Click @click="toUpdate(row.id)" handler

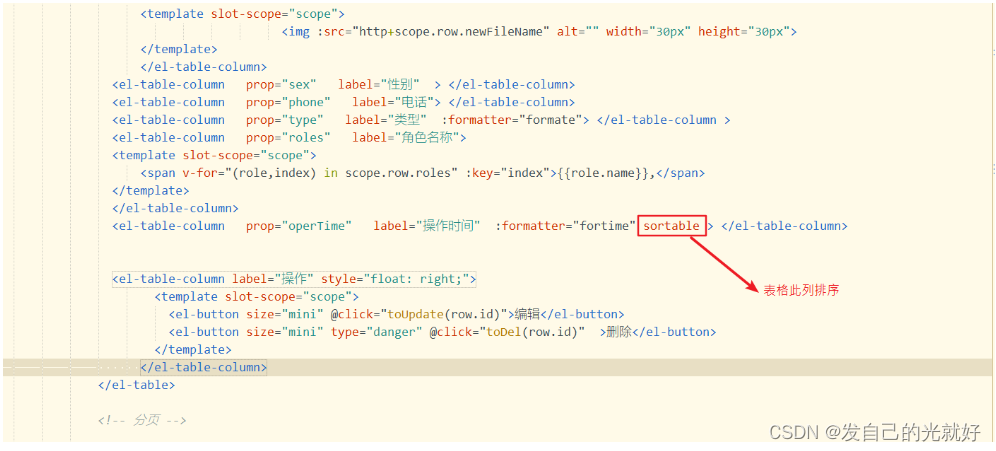[419, 314]
